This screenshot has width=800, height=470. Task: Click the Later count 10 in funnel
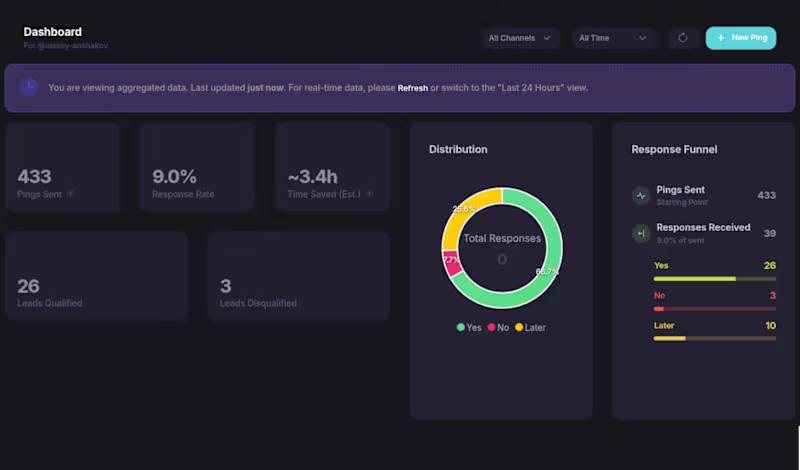pos(770,326)
